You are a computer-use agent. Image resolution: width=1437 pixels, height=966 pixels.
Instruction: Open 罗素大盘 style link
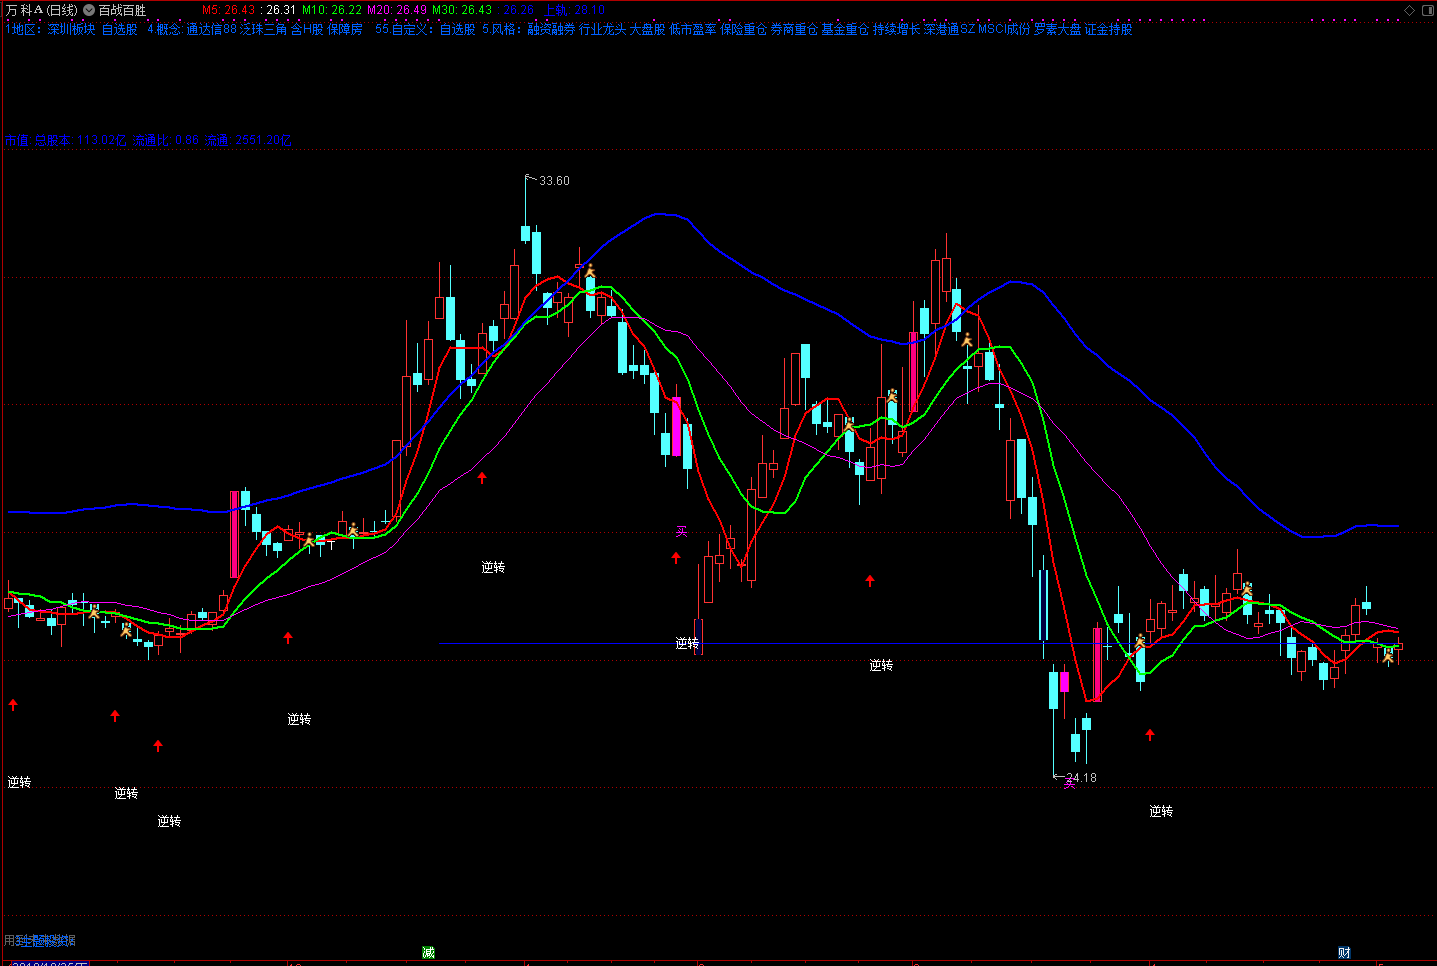[1058, 30]
